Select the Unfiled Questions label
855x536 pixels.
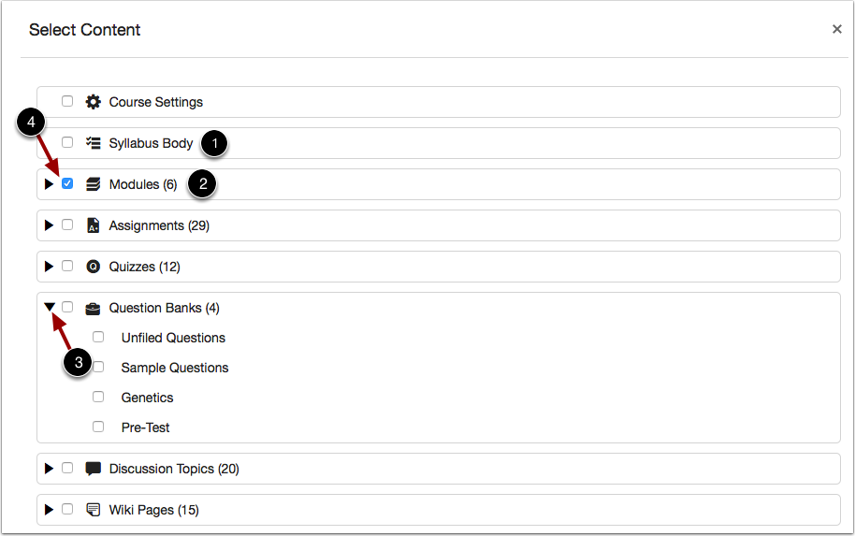coord(173,338)
